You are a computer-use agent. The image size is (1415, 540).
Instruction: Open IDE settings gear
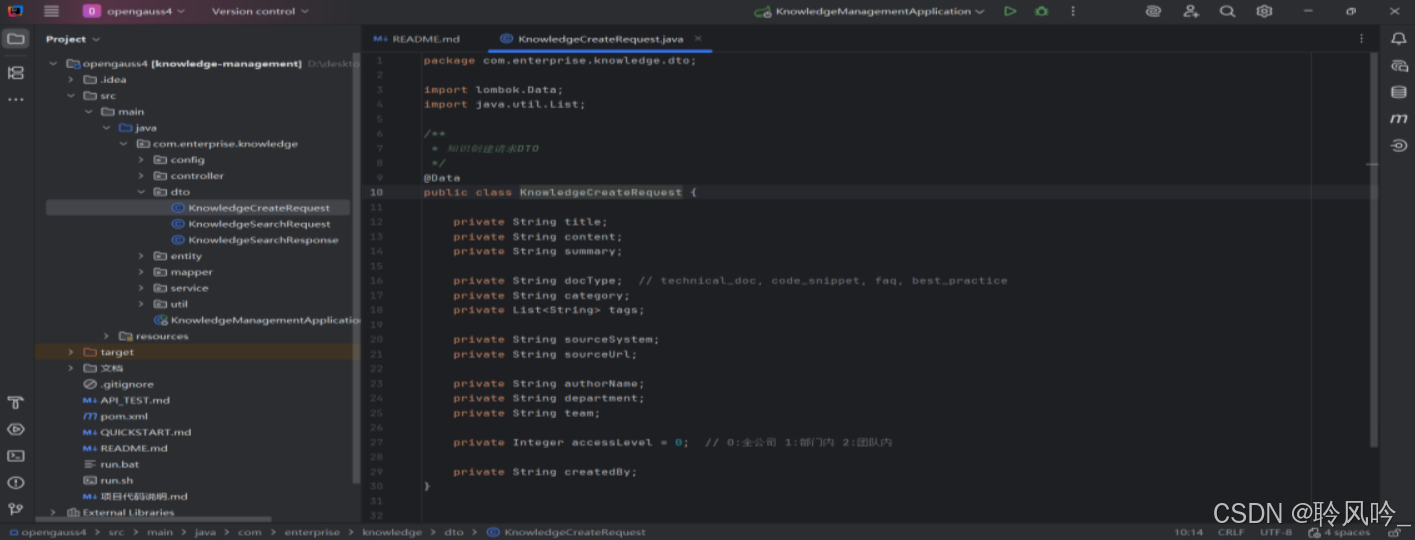[x=1264, y=11]
